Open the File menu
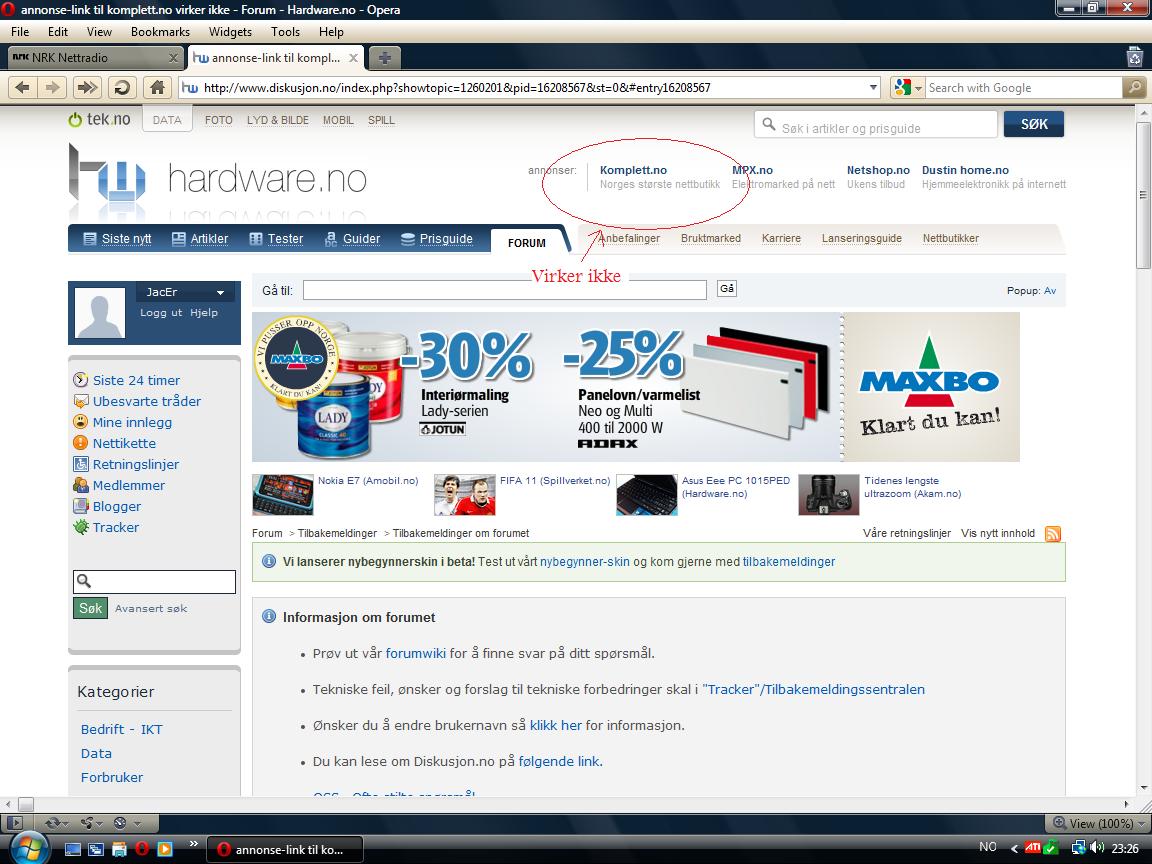Image resolution: width=1152 pixels, height=864 pixels. 20,32
